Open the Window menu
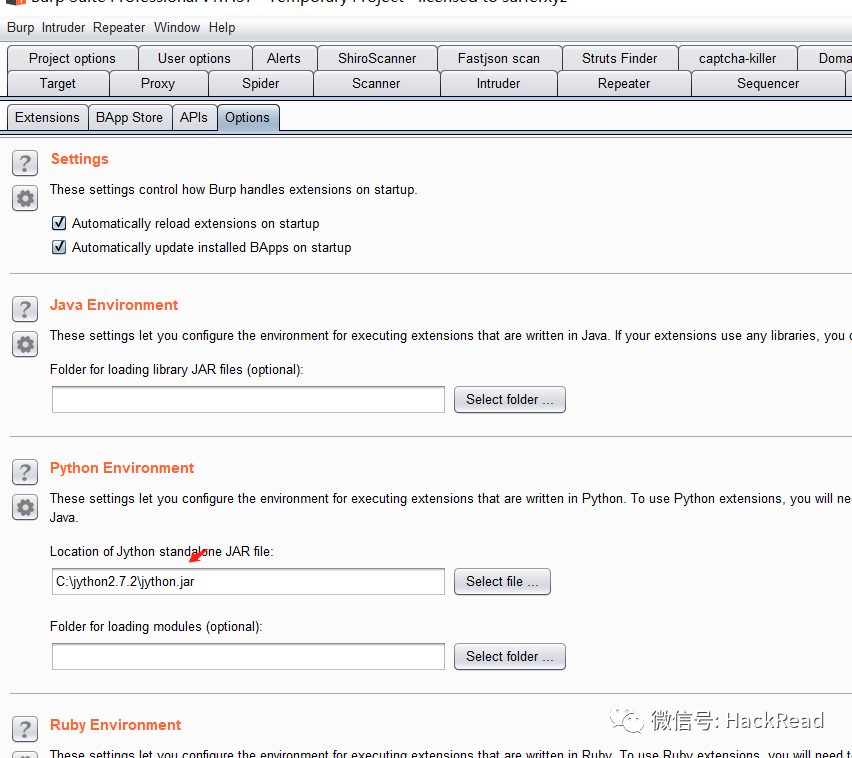The width and height of the screenshot is (852, 758). pyautogui.click(x=177, y=27)
